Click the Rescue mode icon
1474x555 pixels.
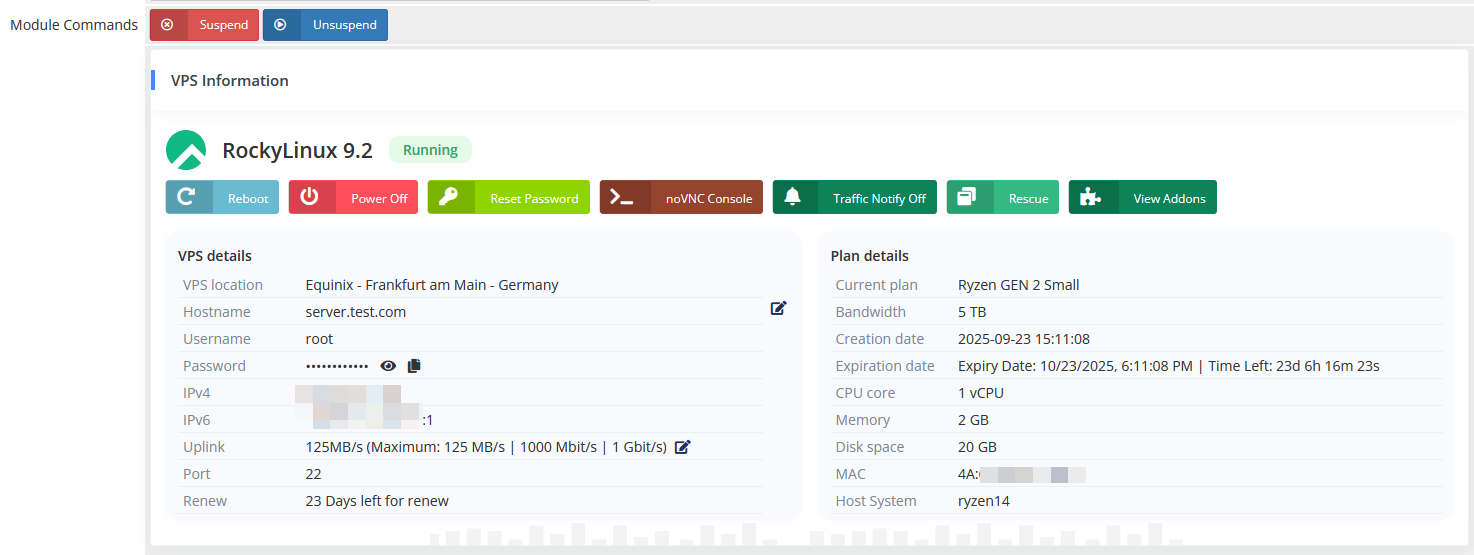(967, 197)
